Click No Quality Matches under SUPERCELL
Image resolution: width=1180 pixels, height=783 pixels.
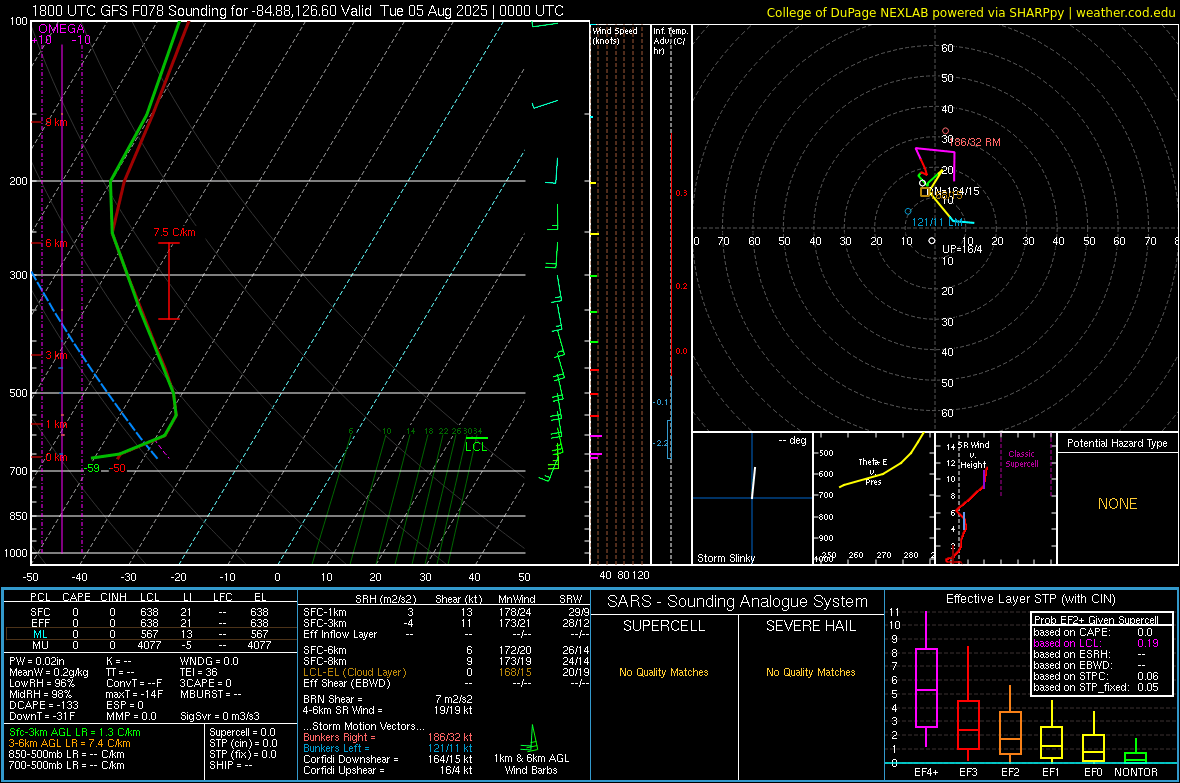pyautogui.click(x=664, y=672)
